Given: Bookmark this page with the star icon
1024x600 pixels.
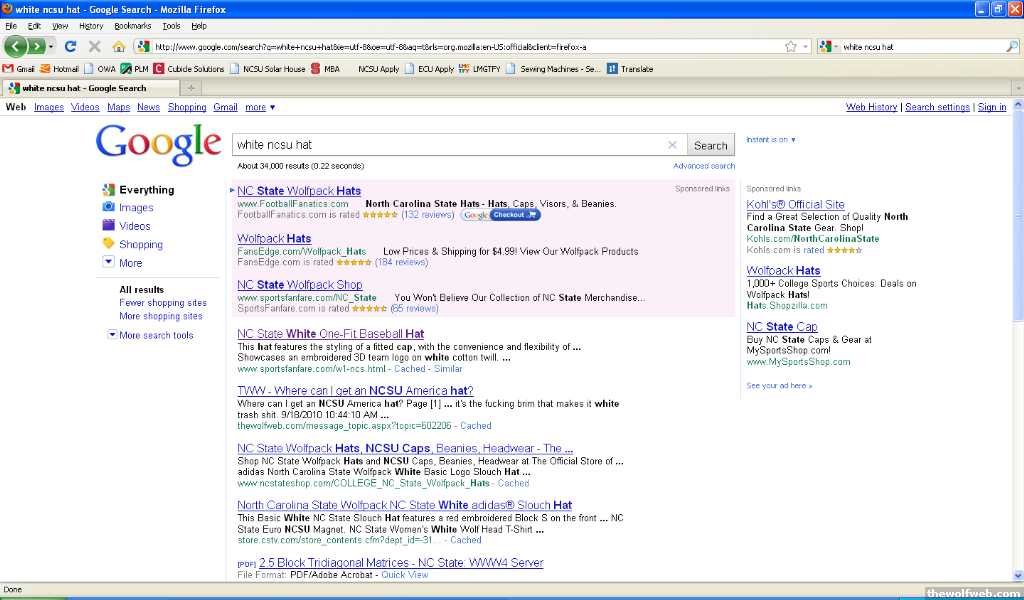Looking at the screenshot, I should click(x=791, y=46).
